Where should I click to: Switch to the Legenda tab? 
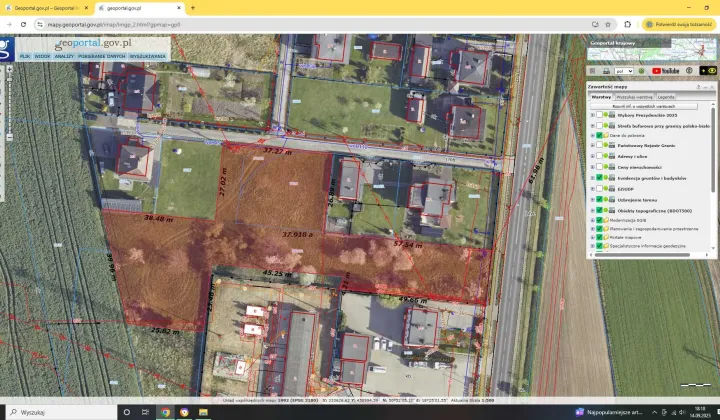(665, 97)
